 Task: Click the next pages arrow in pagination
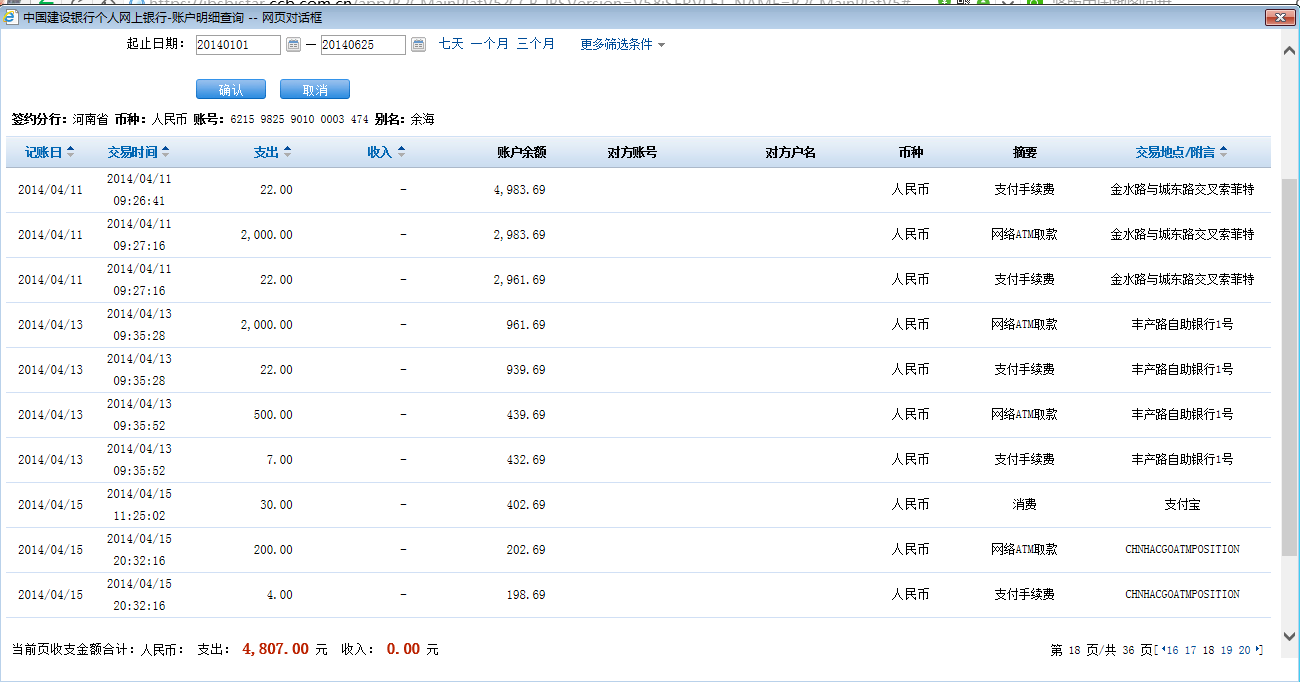[1258, 650]
